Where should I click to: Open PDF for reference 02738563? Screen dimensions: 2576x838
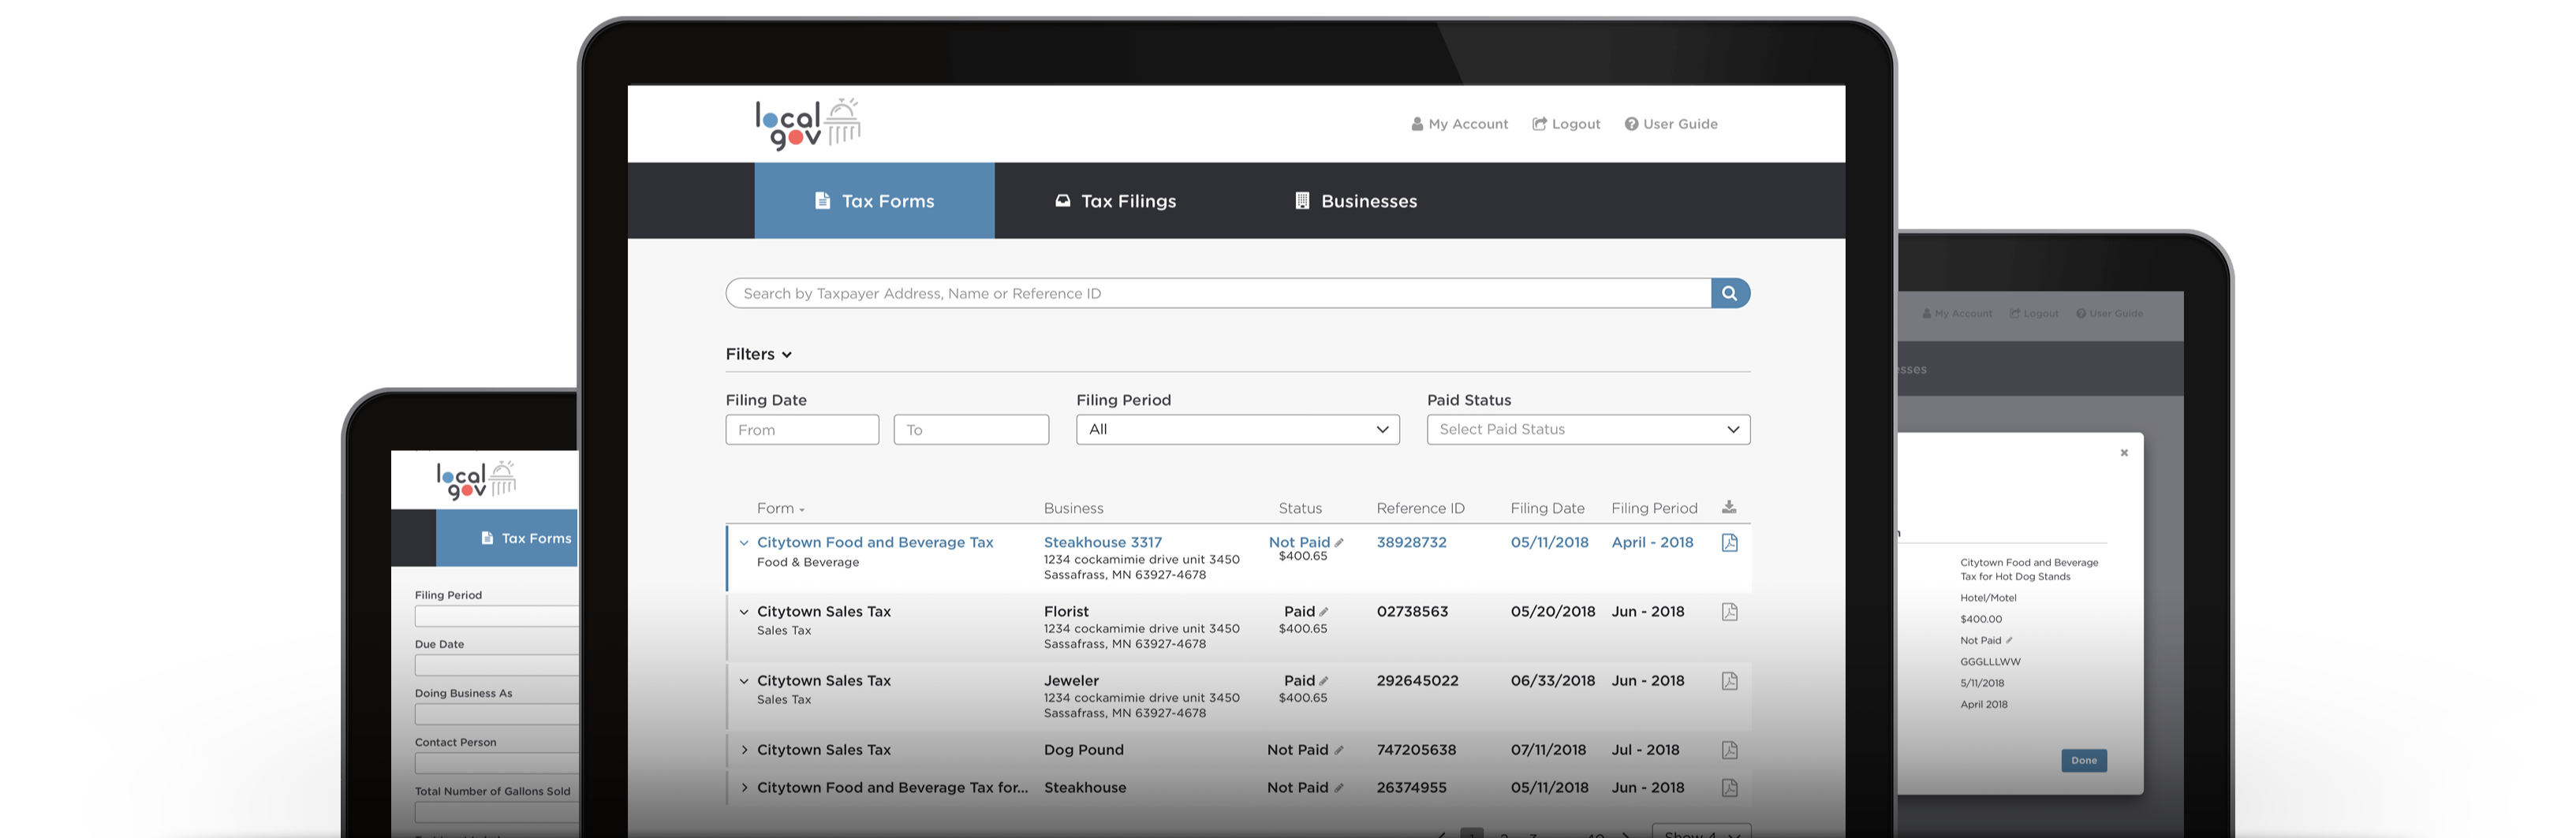1729,612
